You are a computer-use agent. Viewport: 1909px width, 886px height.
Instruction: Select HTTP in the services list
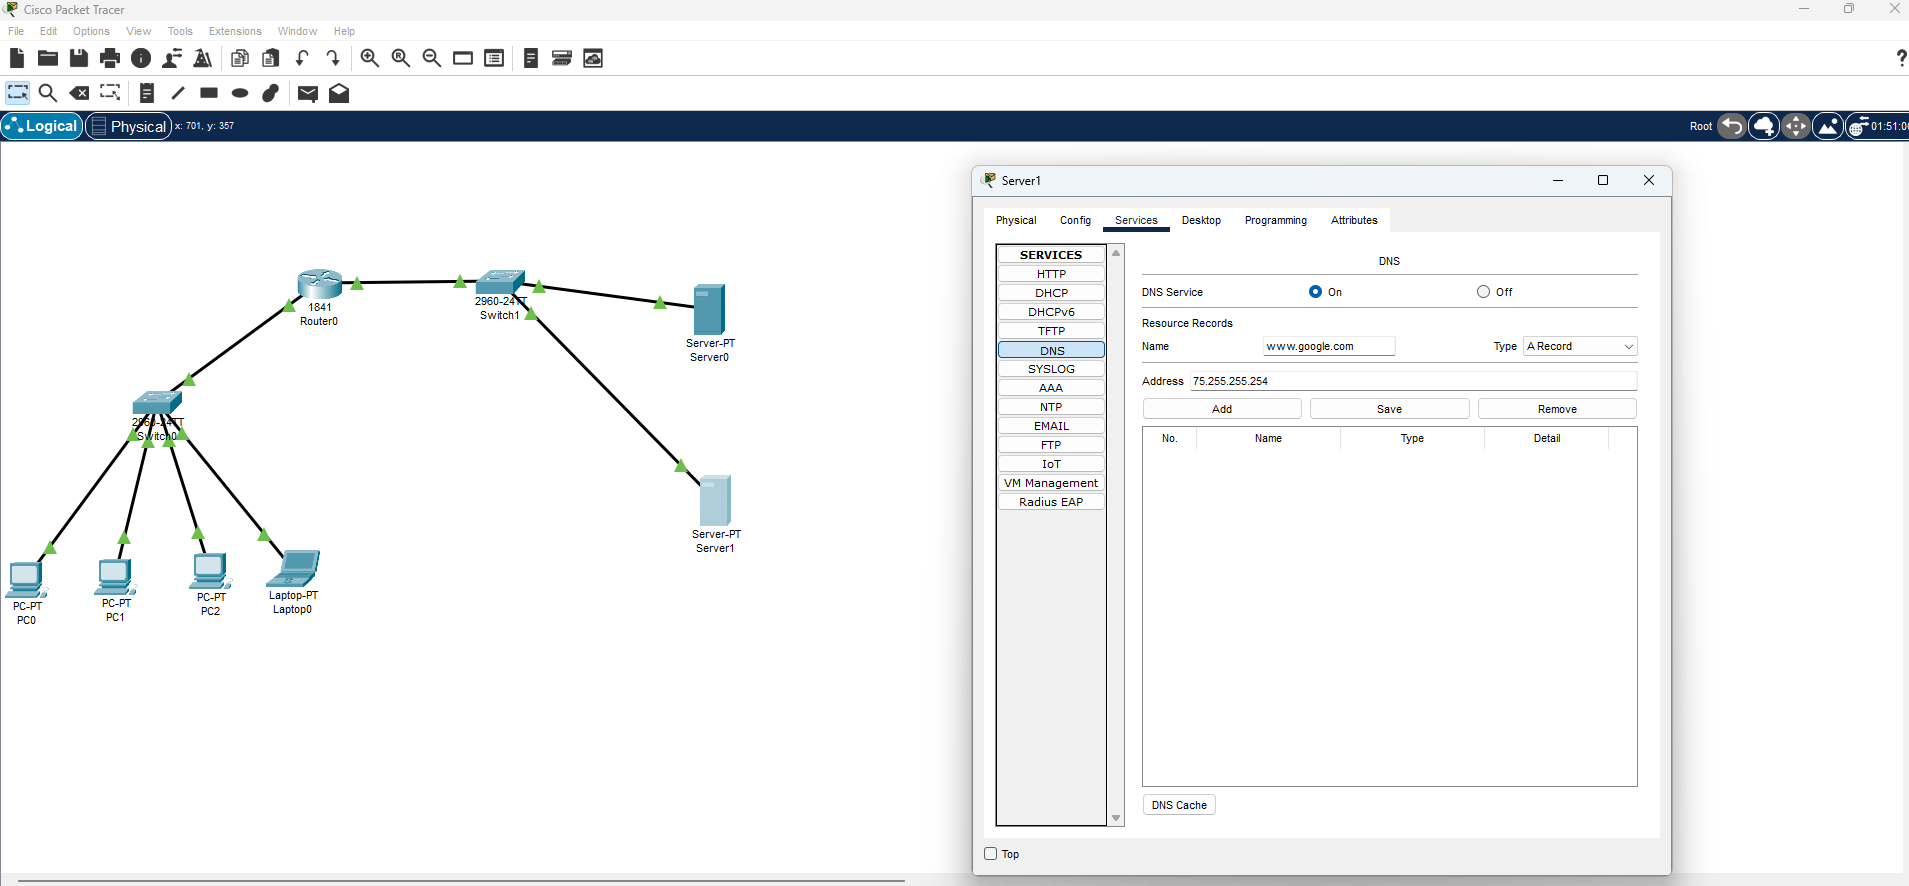[x=1051, y=274]
